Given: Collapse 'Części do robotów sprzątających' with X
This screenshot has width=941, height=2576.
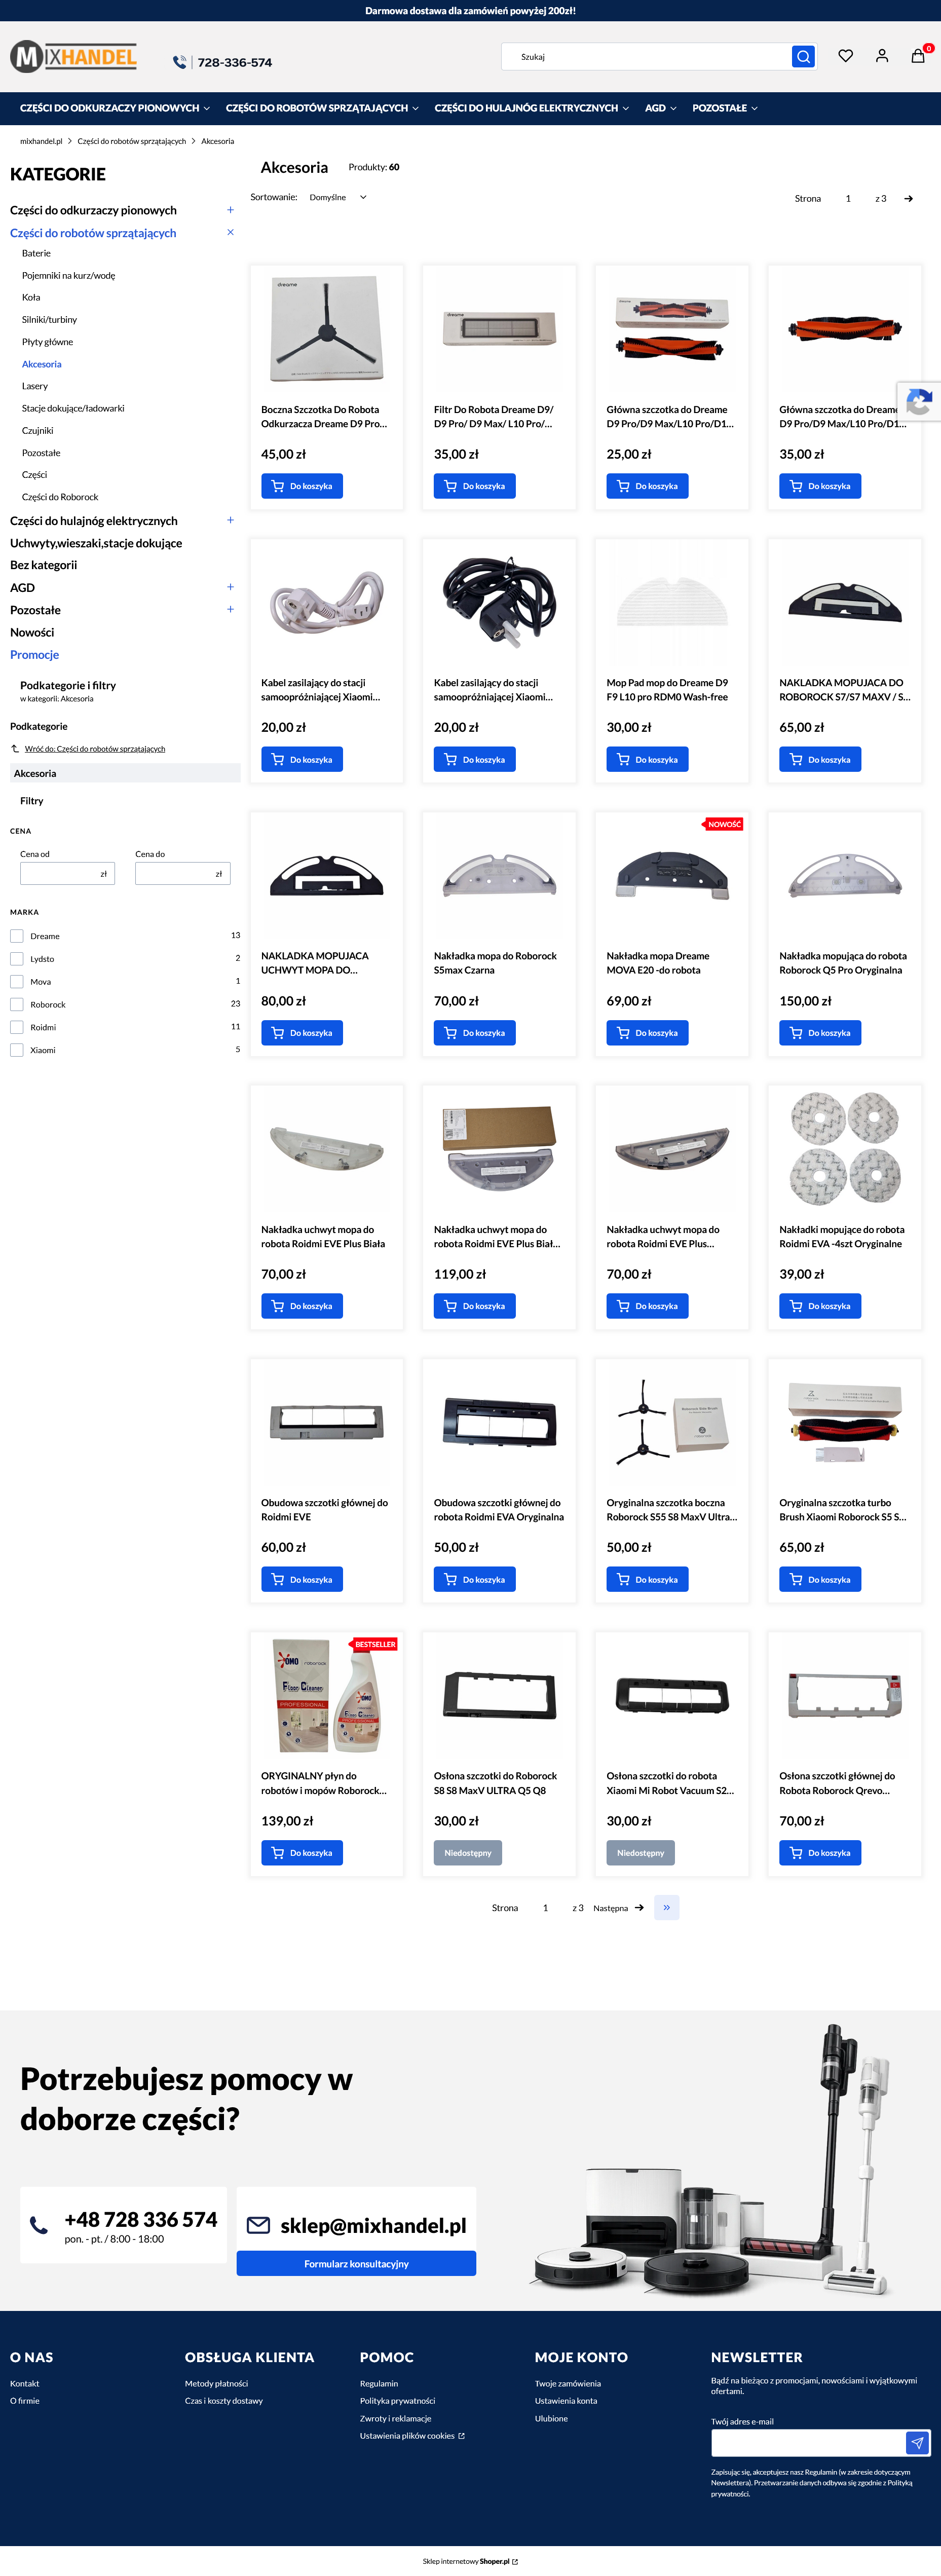Looking at the screenshot, I should 230,232.
